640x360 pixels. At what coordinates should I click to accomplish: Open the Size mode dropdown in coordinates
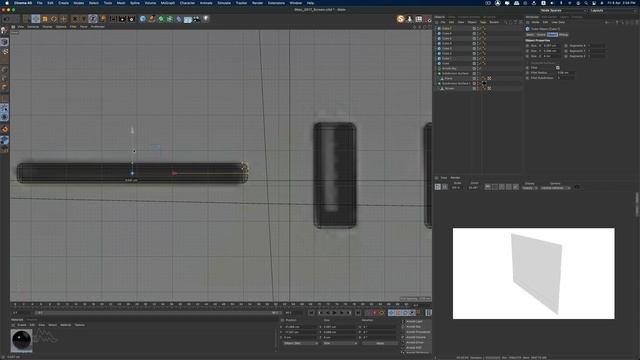click(x=340, y=343)
